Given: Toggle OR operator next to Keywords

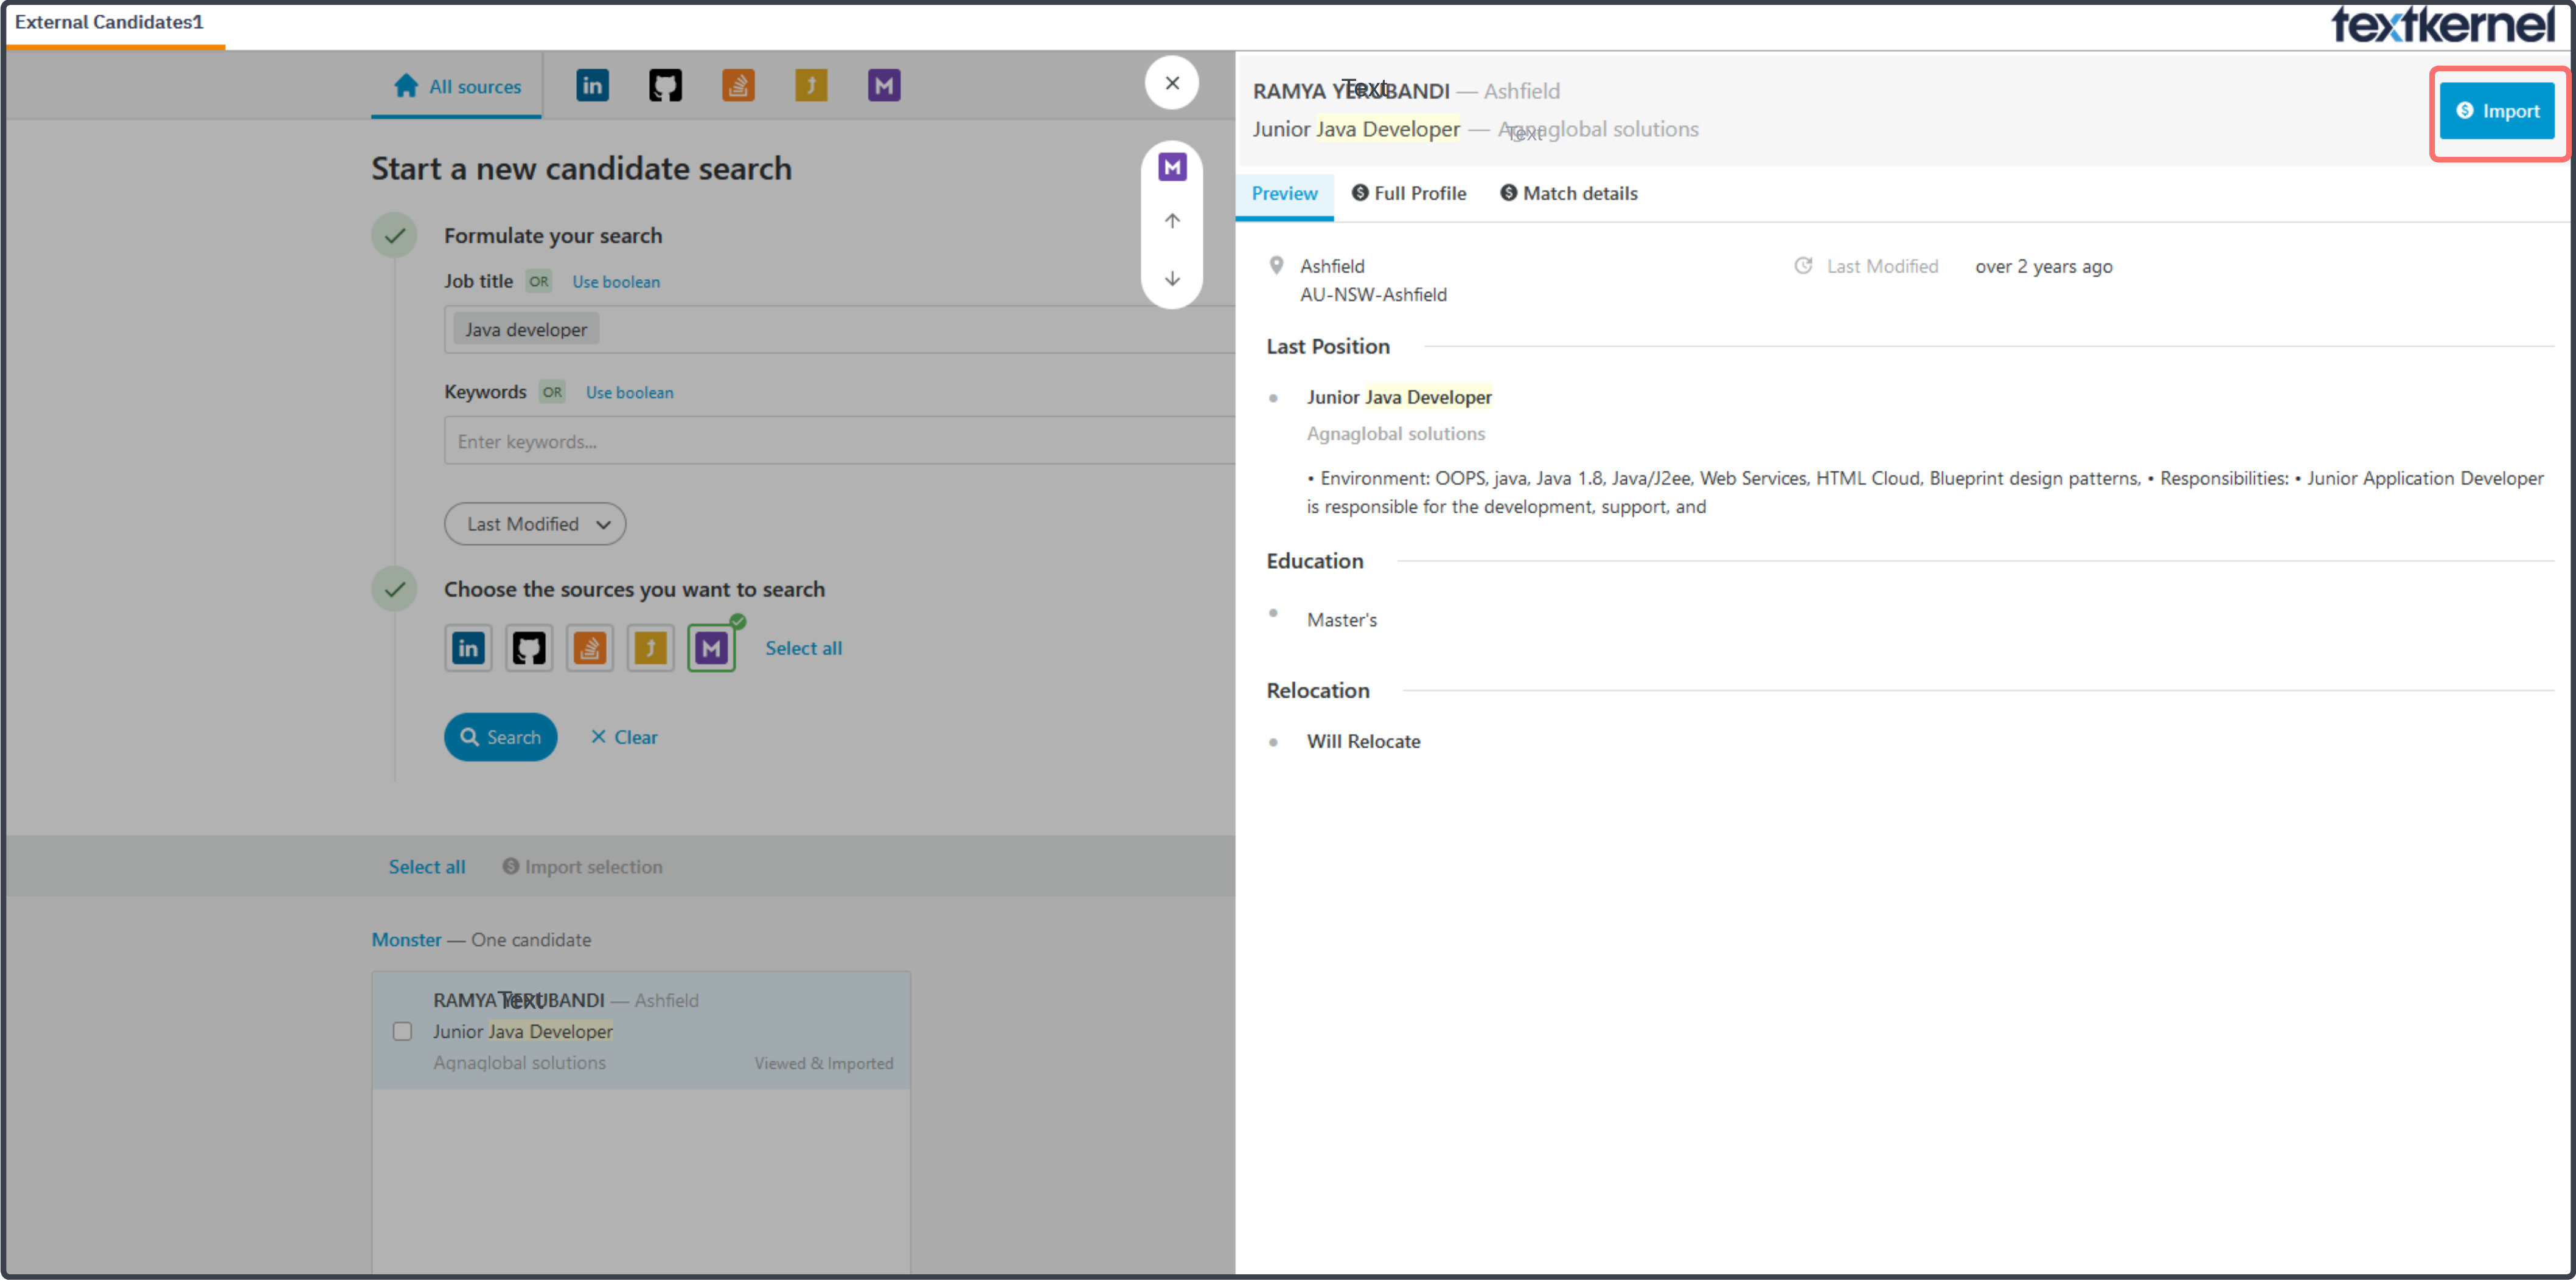Looking at the screenshot, I should click(552, 393).
